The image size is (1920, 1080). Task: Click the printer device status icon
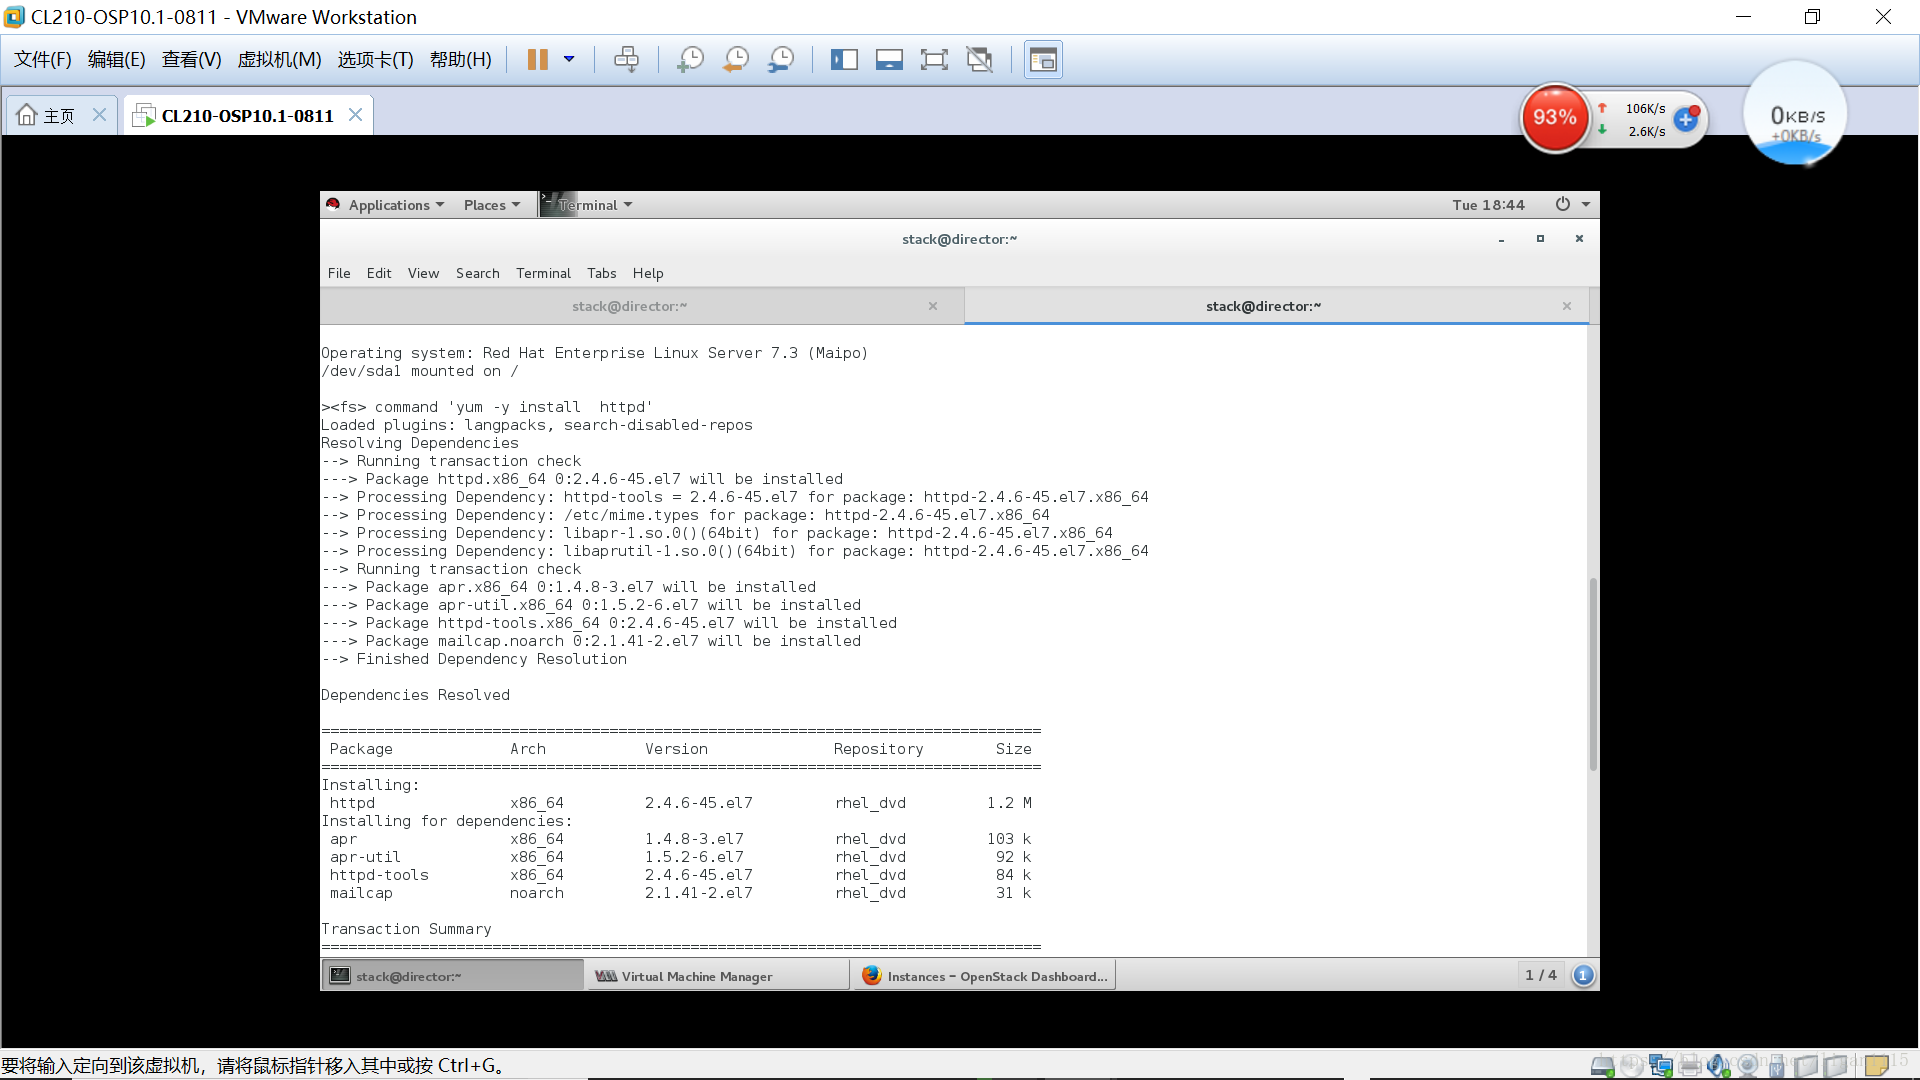1690,1066
